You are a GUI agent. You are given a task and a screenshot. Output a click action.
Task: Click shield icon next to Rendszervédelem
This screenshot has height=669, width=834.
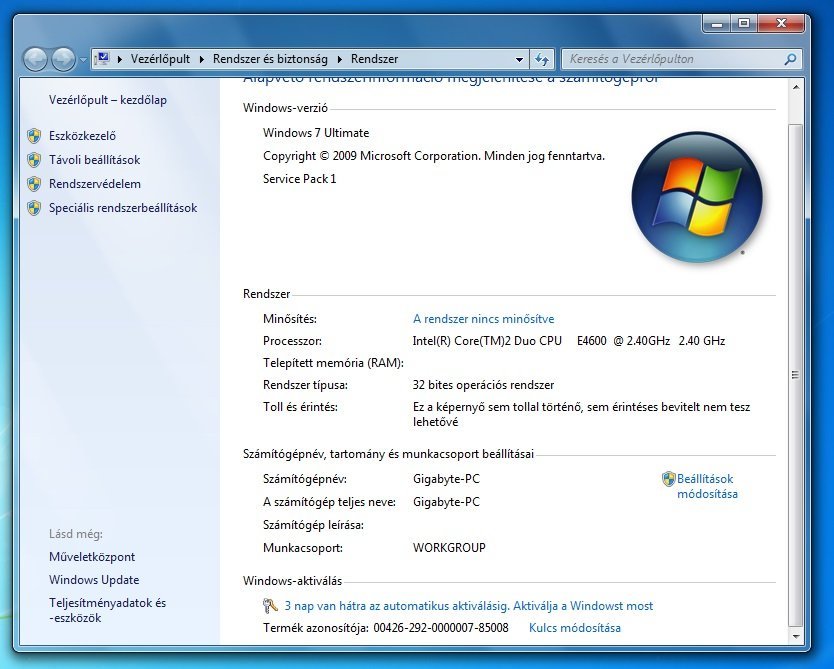(x=34, y=184)
